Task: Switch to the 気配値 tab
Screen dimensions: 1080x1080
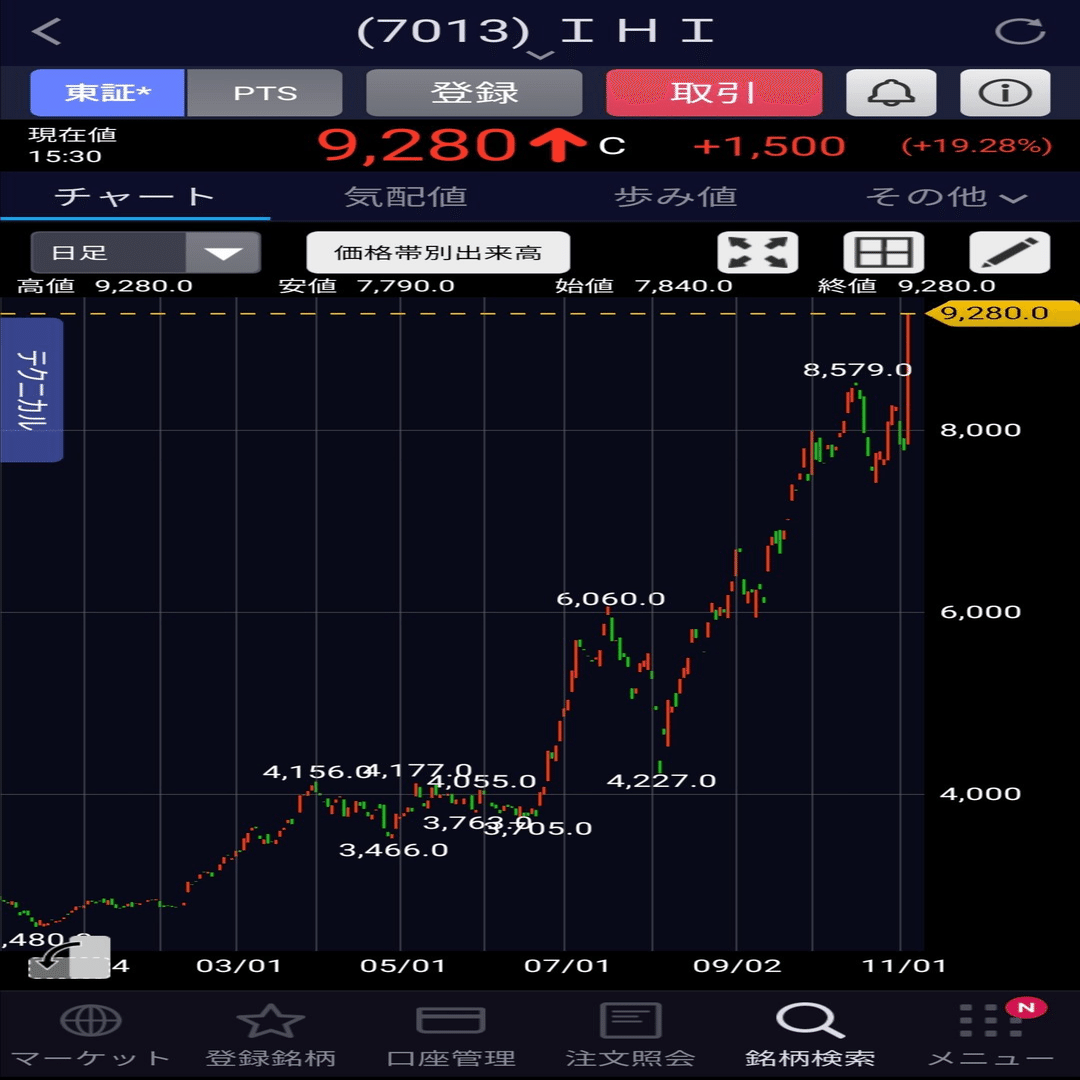Action: (x=406, y=197)
